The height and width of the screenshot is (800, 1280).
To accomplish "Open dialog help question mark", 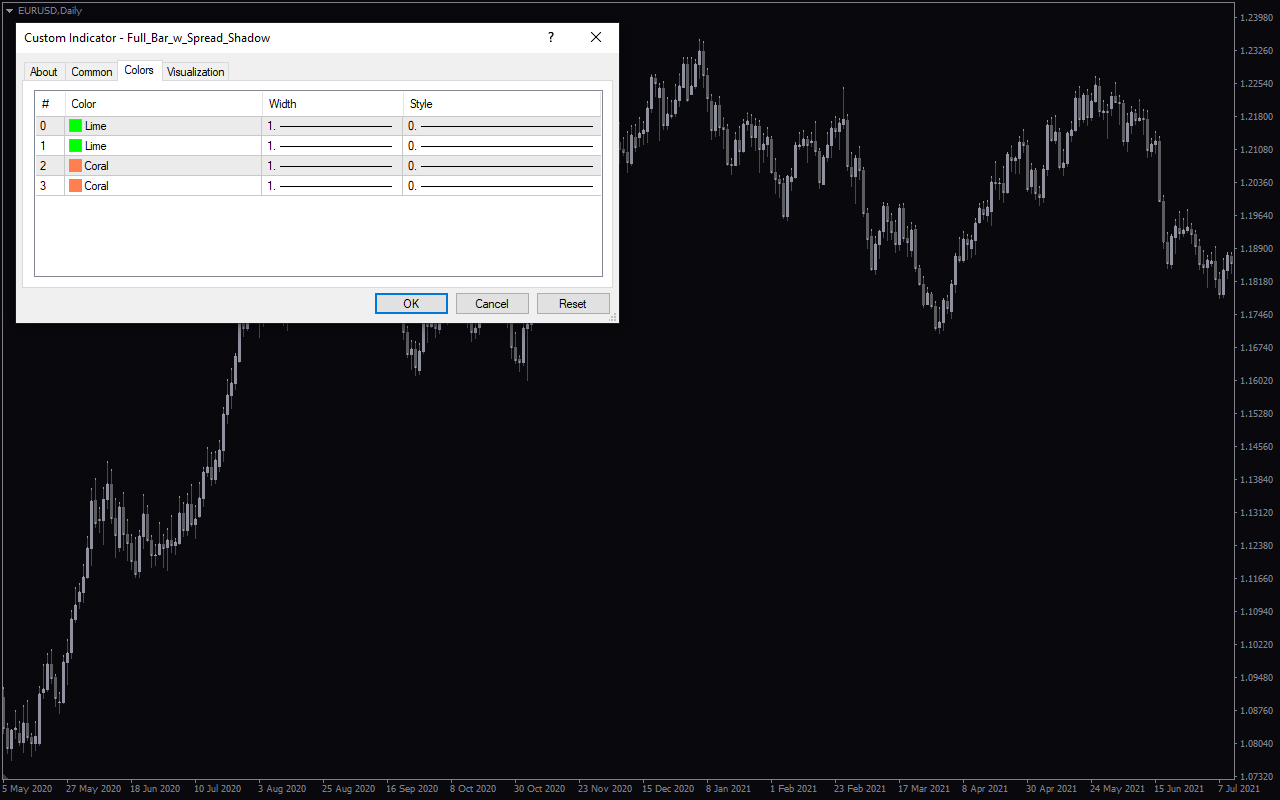I will (550, 37).
